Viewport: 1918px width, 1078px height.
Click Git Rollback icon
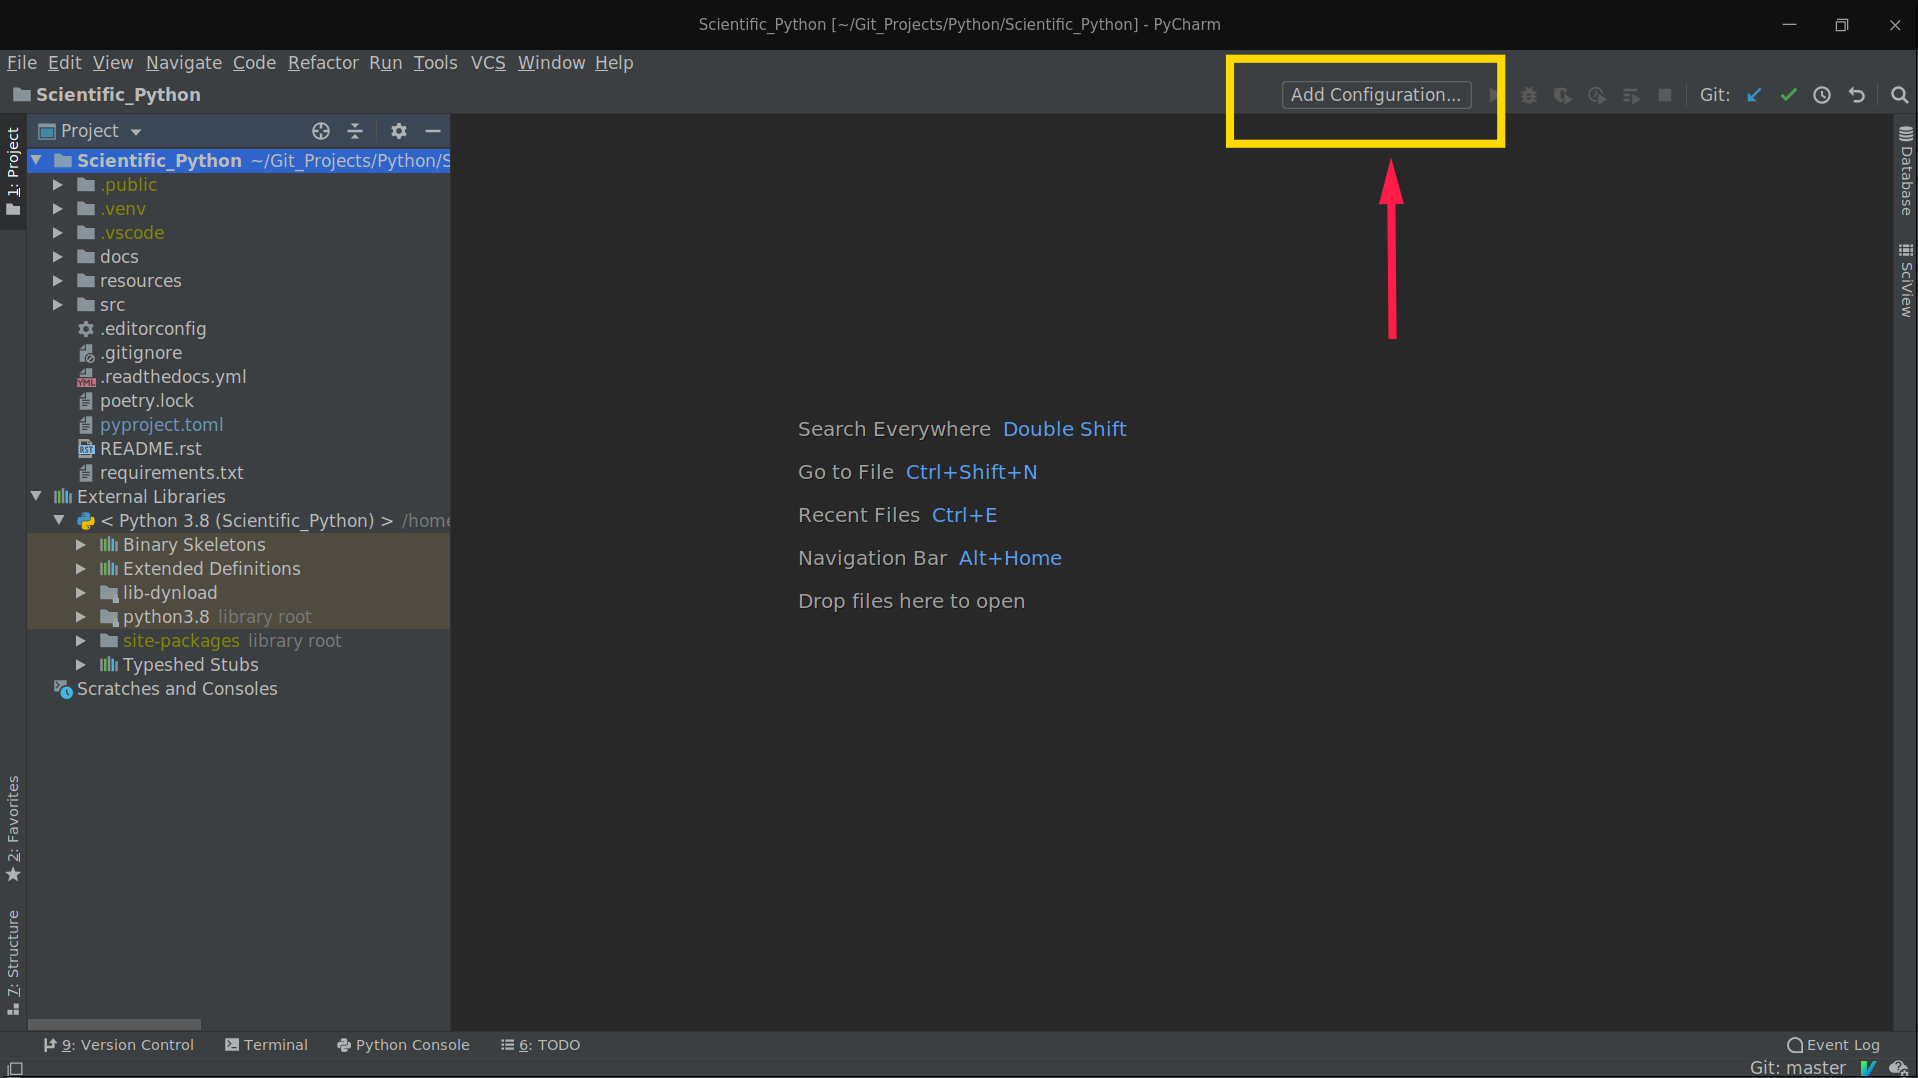pyautogui.click(x=1857, y=95)
